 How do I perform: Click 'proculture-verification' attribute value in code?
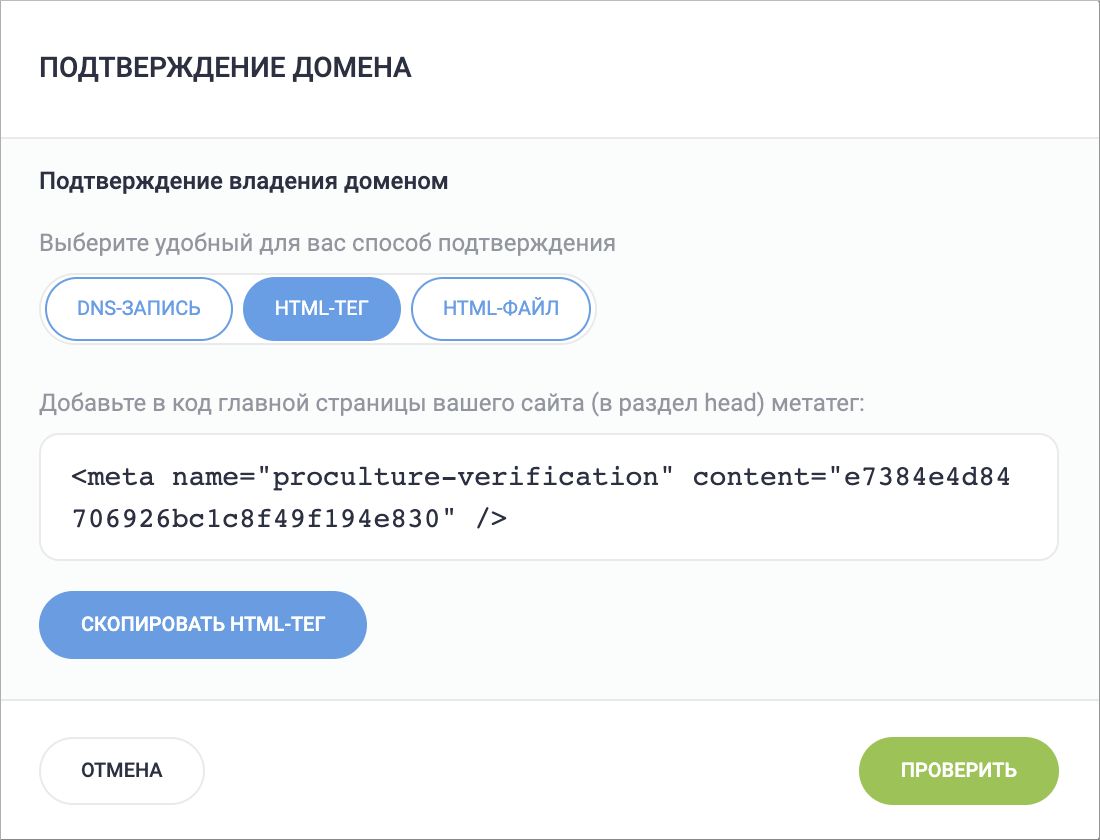(x=466, y=477)
